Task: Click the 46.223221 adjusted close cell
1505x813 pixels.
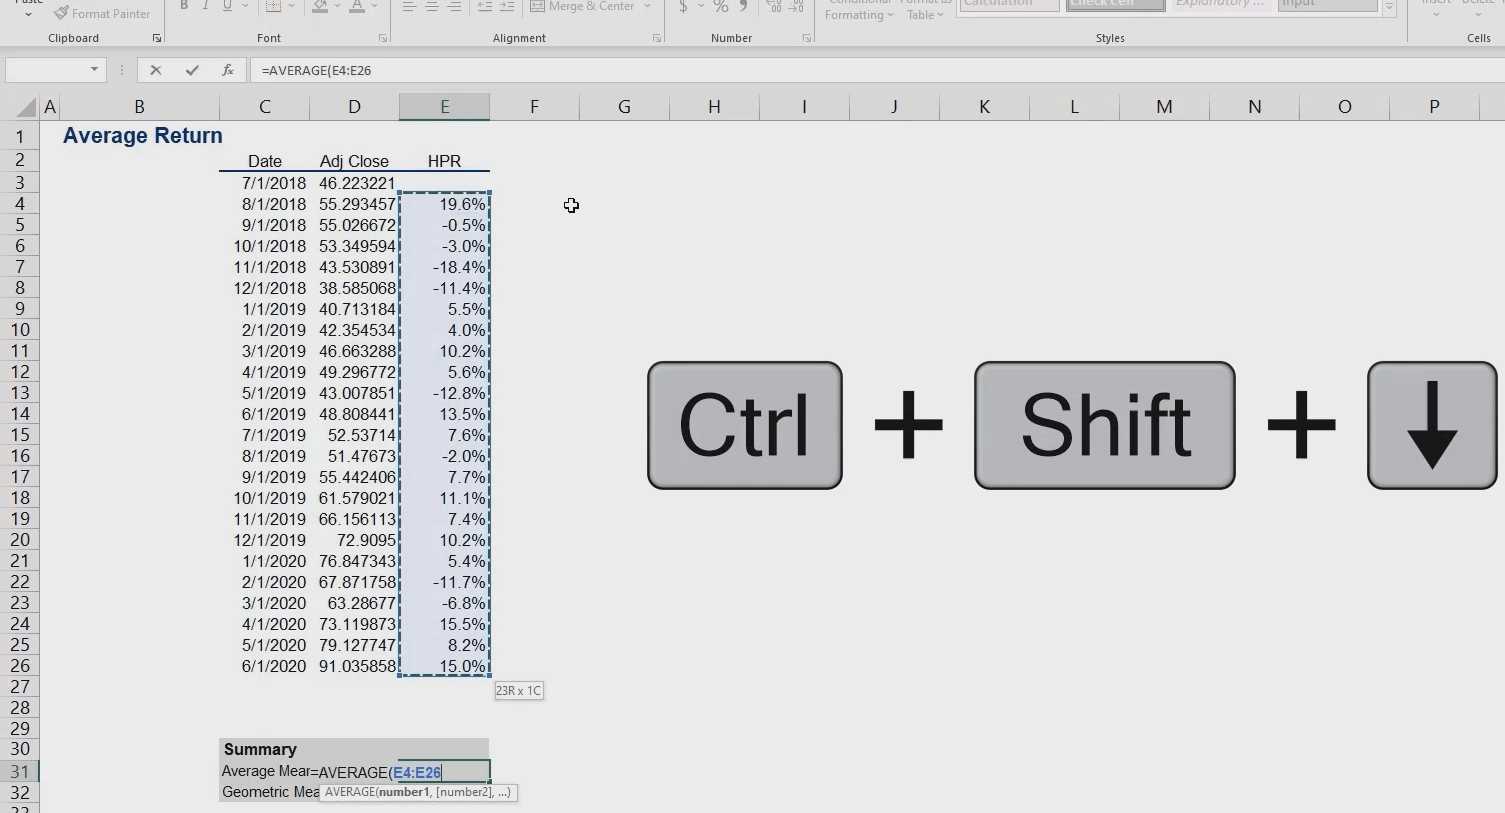Action: tap(354, 183)
